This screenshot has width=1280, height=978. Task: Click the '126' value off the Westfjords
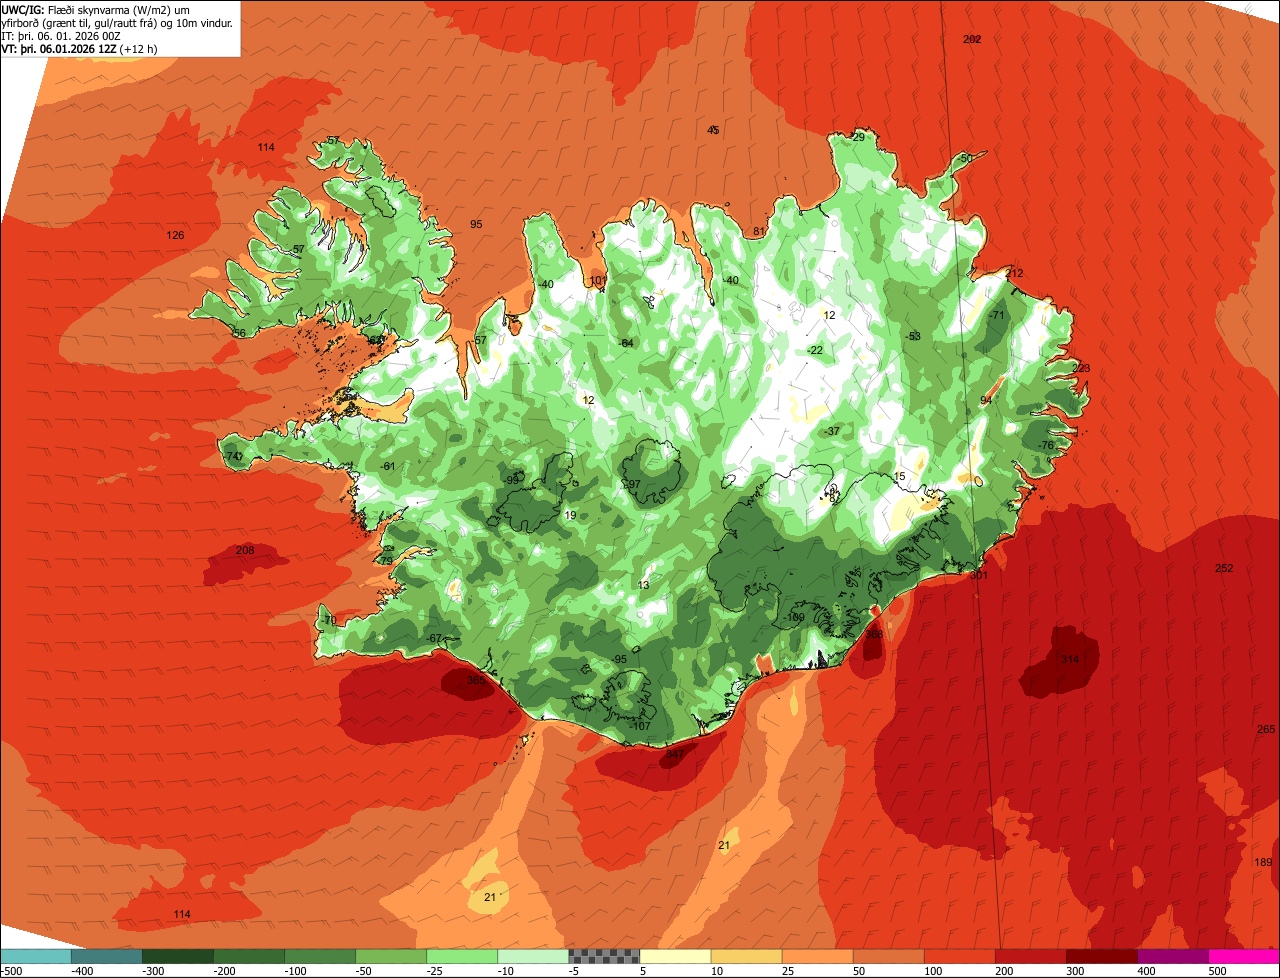(175, 235)
